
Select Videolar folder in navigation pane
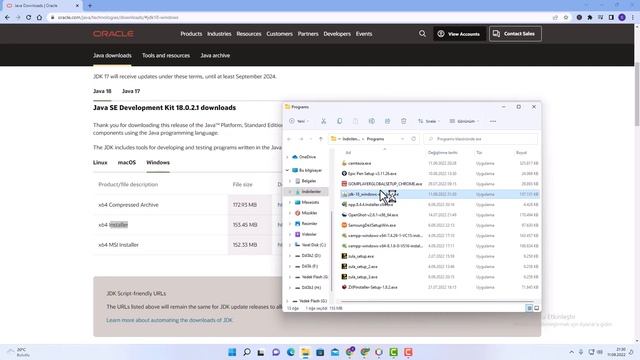pyautogui.click(x=309, y=234)
